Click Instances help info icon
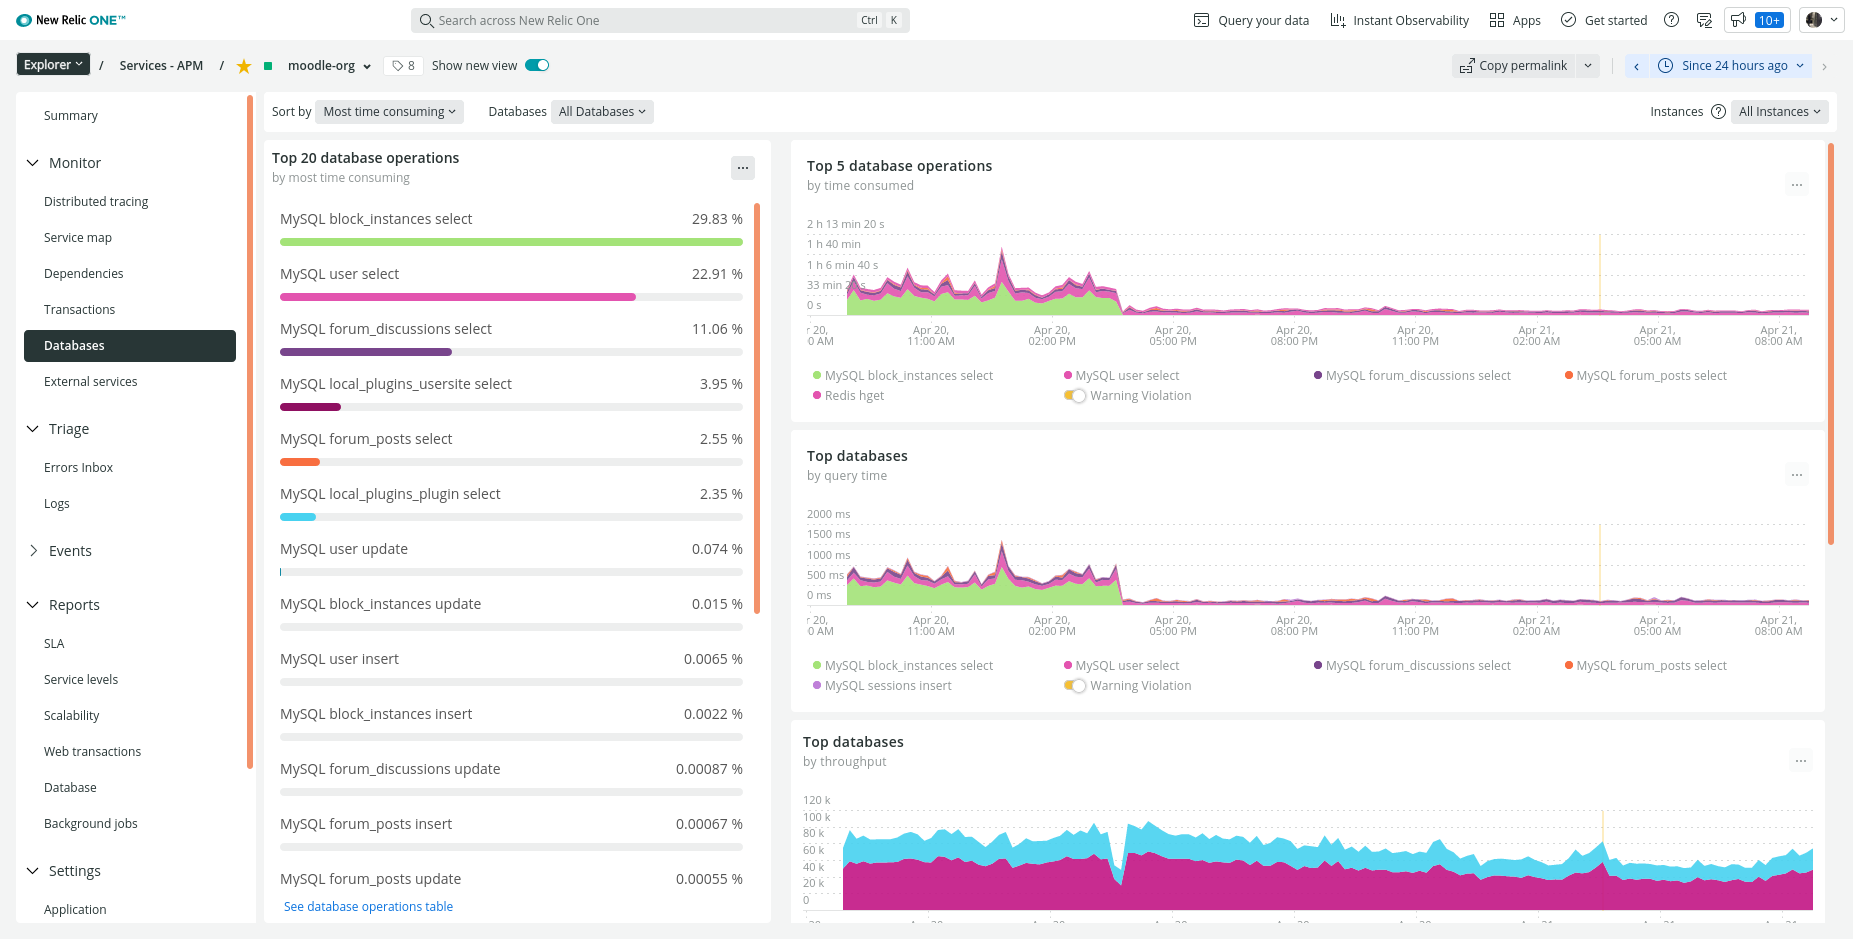 [x=1718, y=112]
